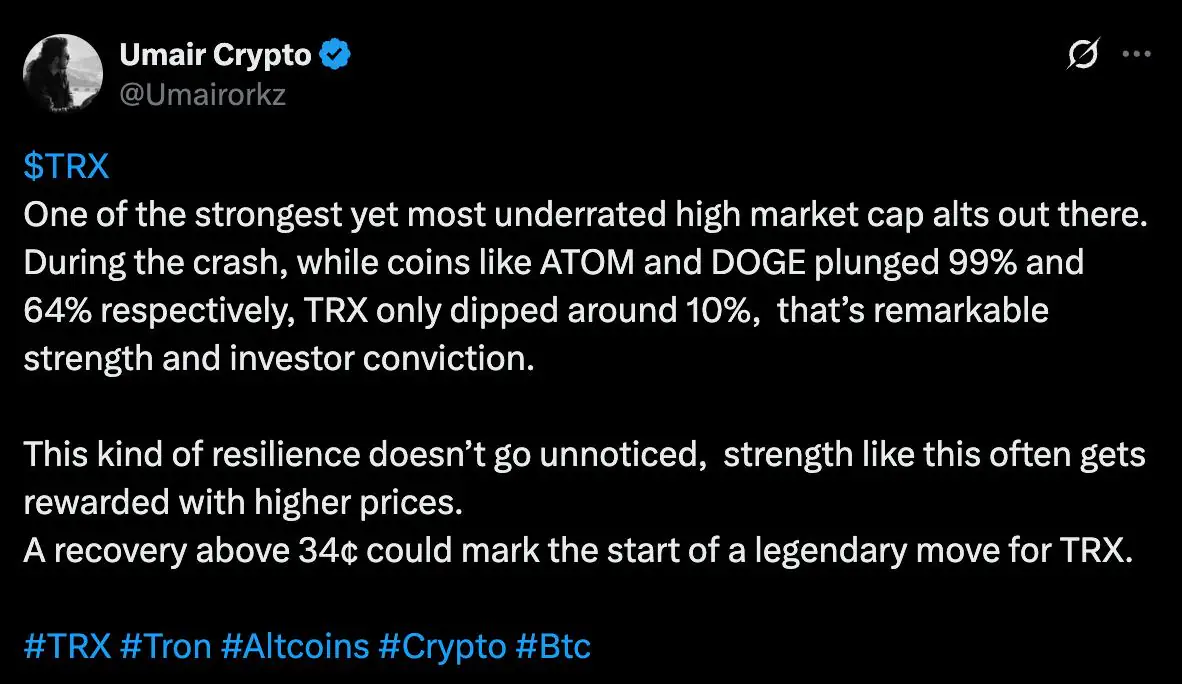
Task: Click the Umair Crypto display name
Action: (215, 55)
